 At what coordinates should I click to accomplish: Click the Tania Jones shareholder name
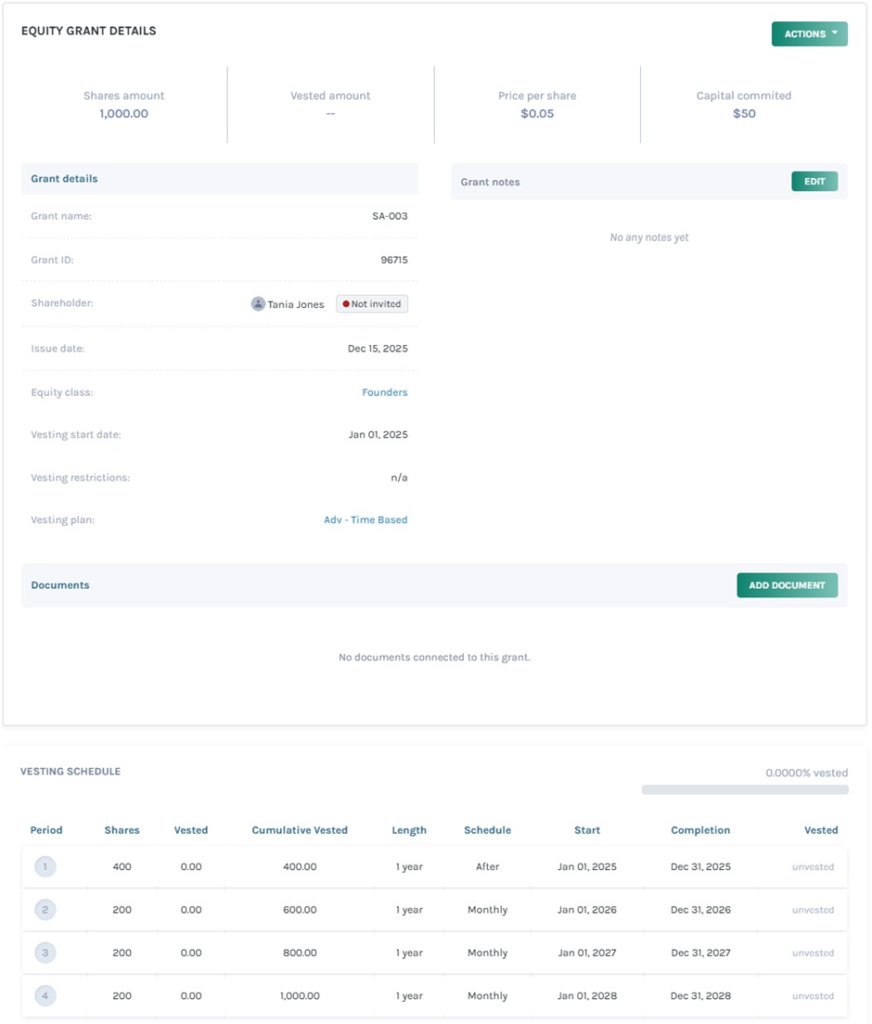296,304
